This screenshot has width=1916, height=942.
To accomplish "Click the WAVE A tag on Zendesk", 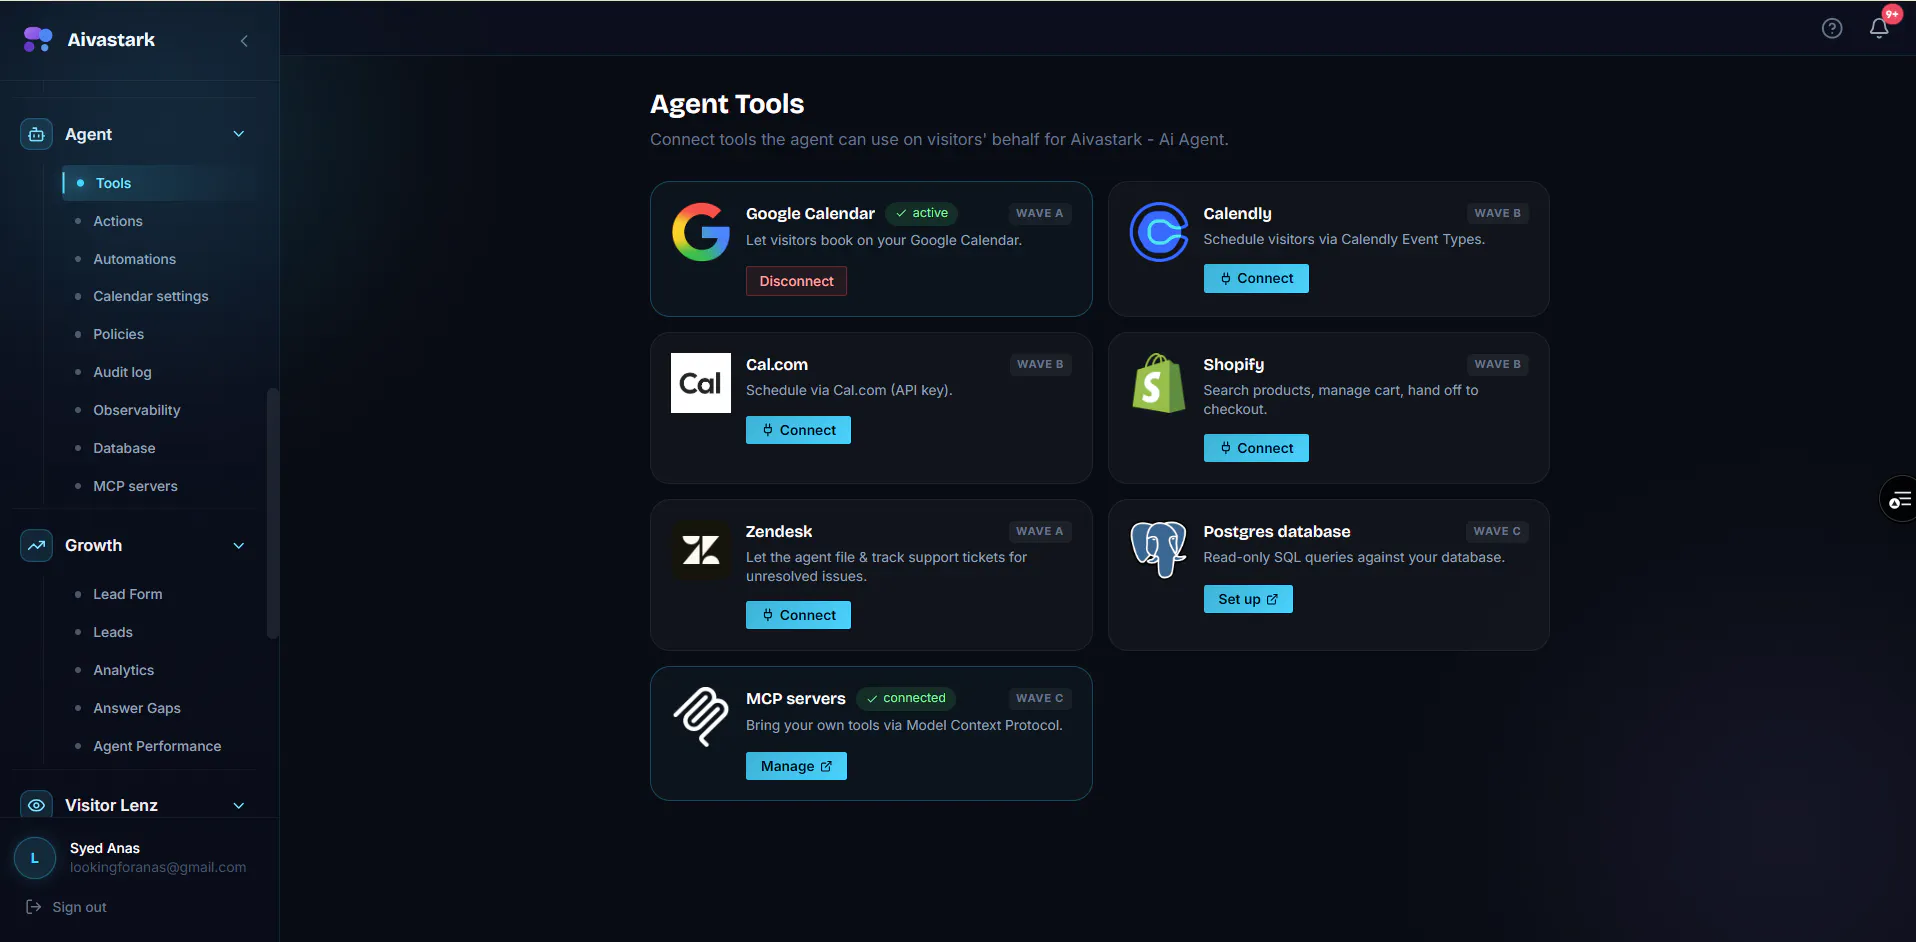I will (x=1040, y=531).
